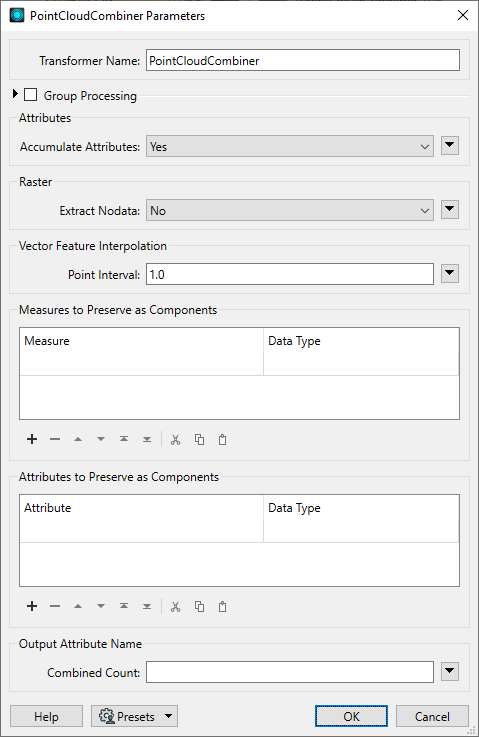Screen dimensions: 479x737
Task: Move Attributes row to top
Action: (x=124, y=606)
